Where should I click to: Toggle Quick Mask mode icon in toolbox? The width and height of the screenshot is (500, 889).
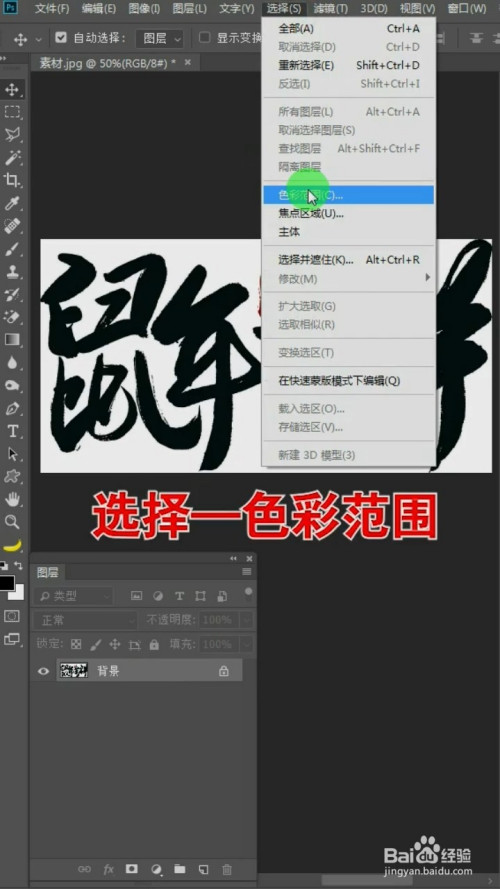[x=12, y=616]
